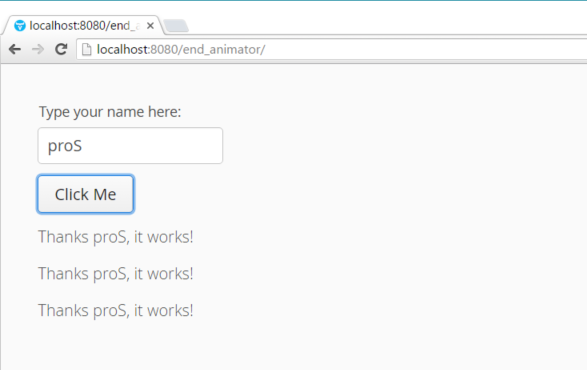Click the third 'Thanks proS, it works!' message
This screenshot has width=587, height=370.
(116, 310)
